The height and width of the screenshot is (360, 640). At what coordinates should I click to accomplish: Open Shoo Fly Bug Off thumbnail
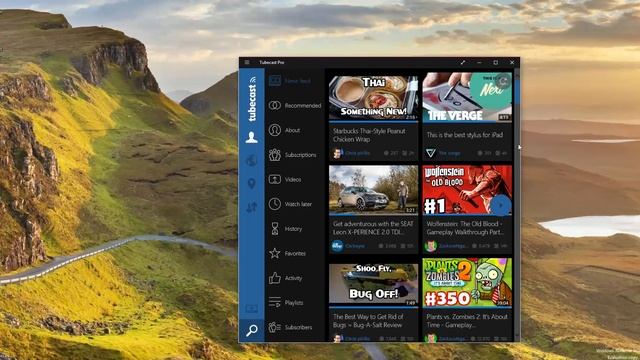(x=373, y=285)
